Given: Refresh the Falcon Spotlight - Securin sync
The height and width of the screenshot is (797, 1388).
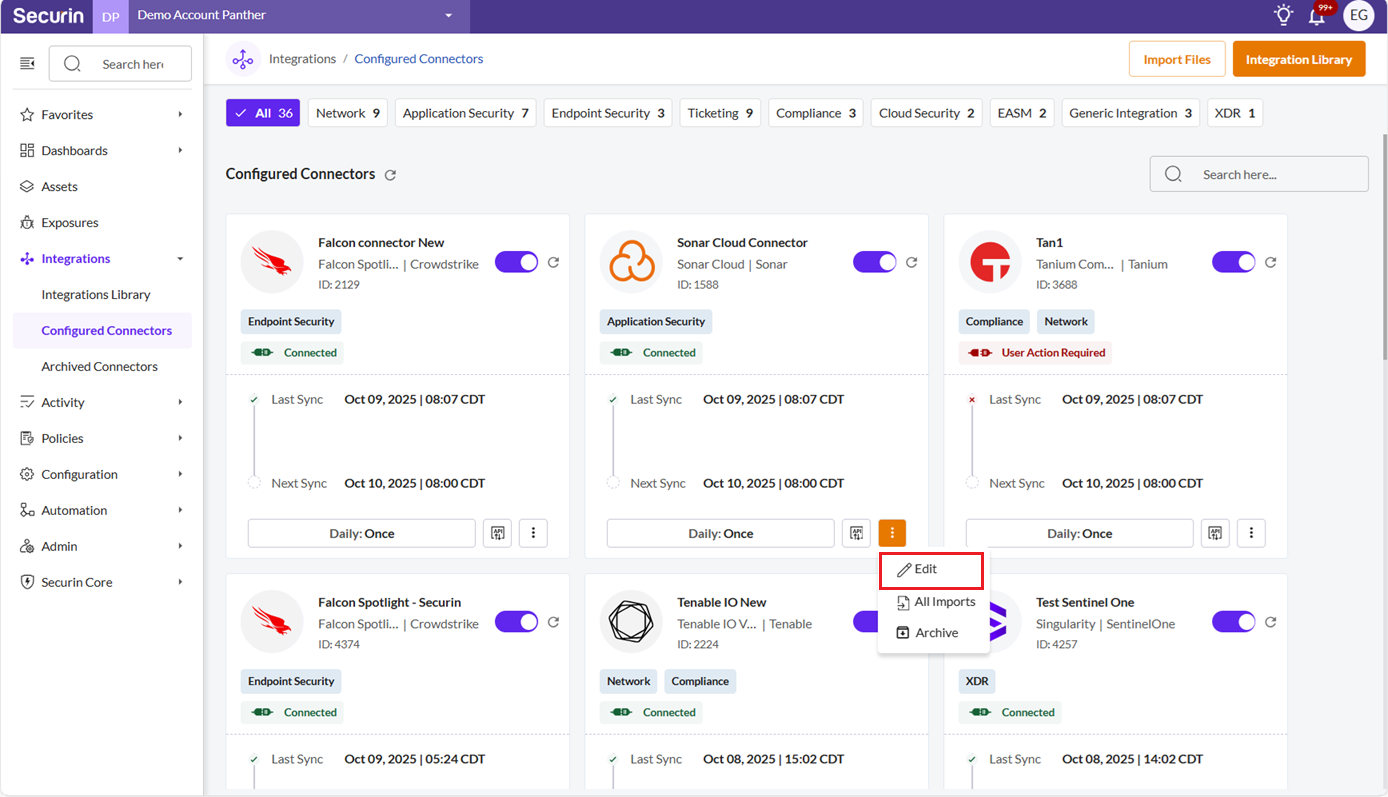Looking at the screenshot, I should [553, 622].
